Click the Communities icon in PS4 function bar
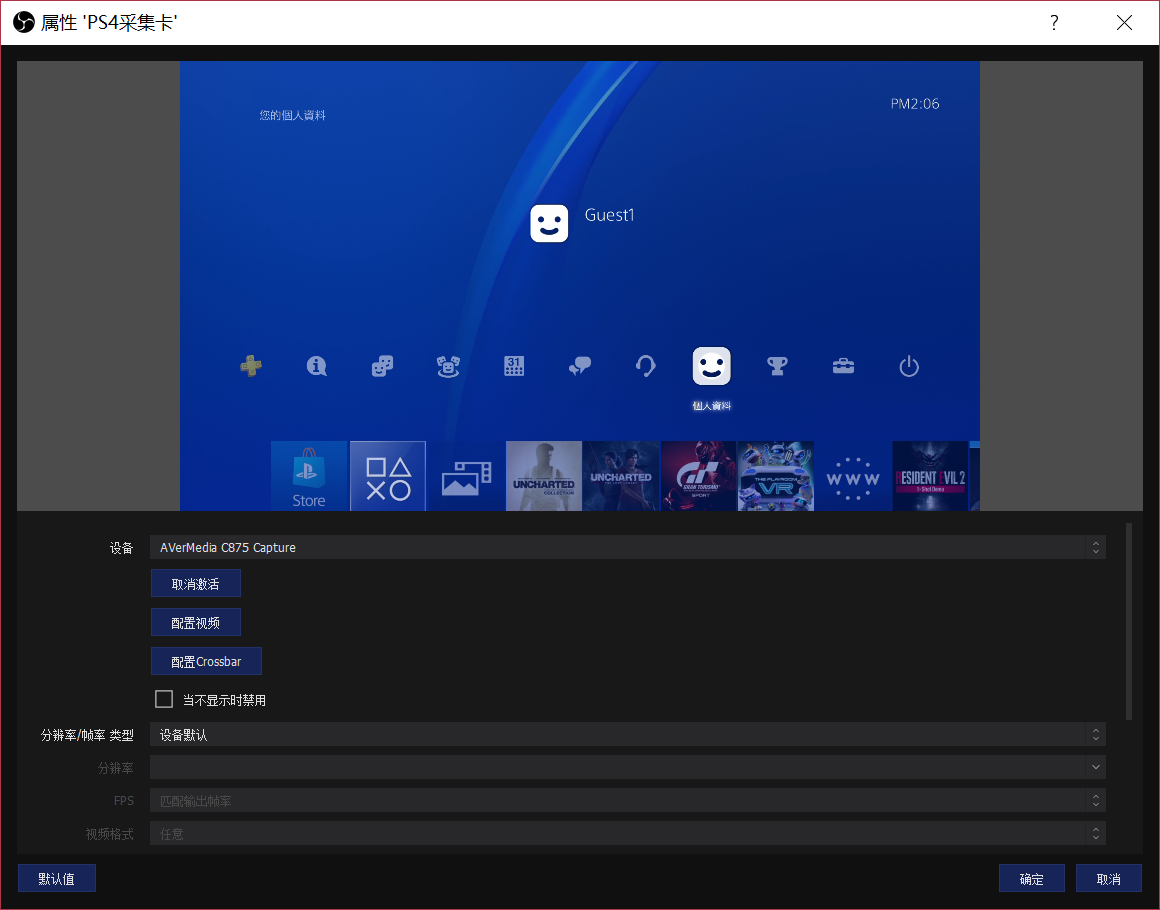1160x910 pixels. (448, 365)
